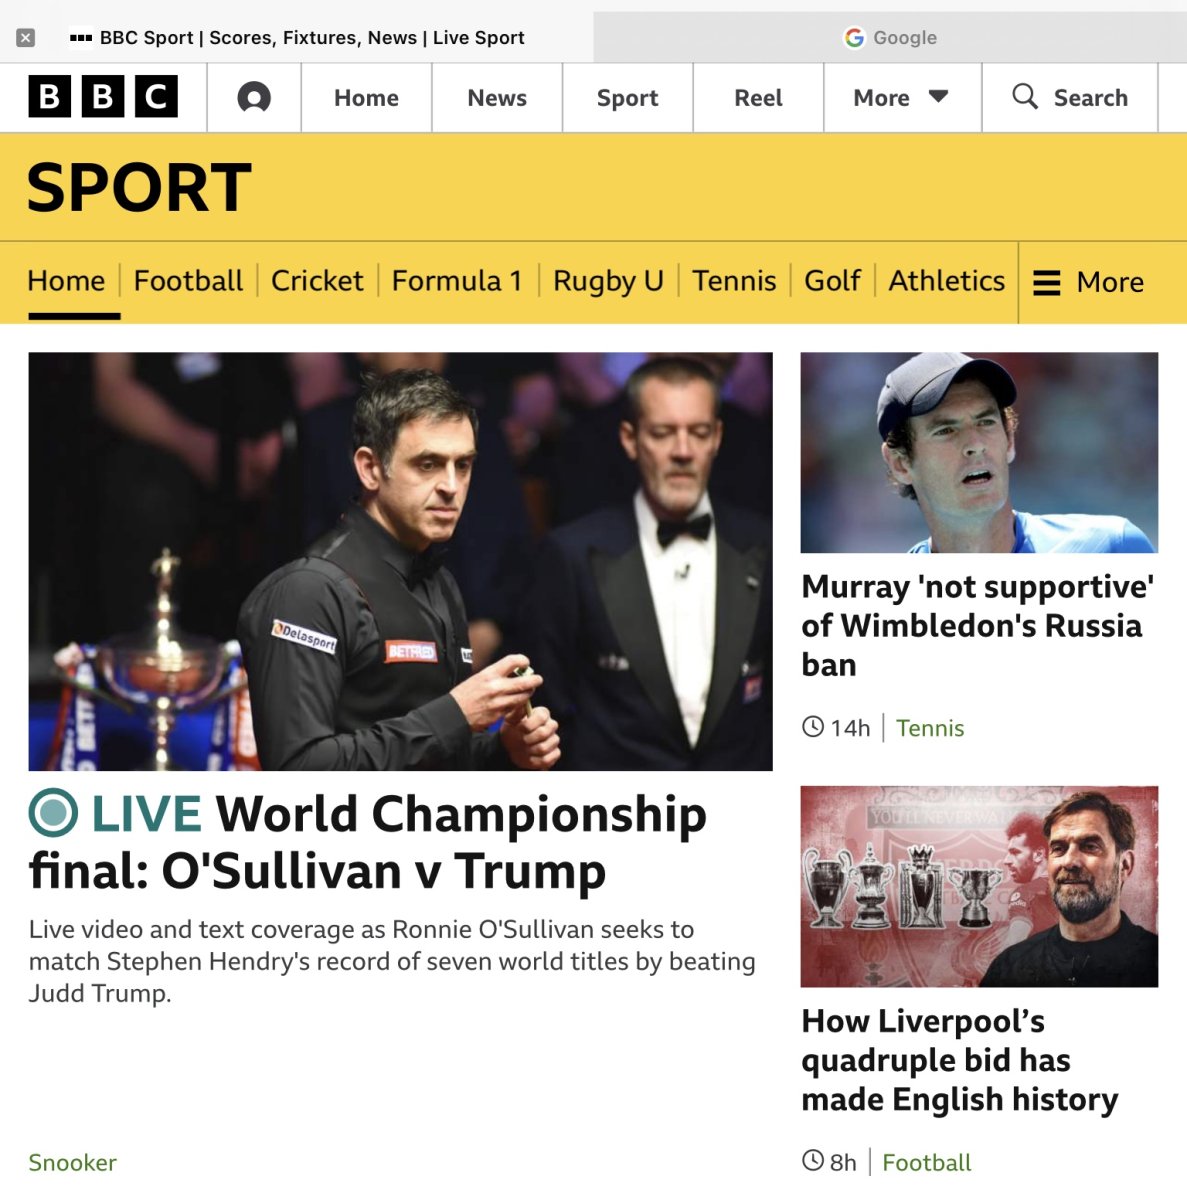Click the green Tennis category tag
The height and width of the screenshot is (1200, 1187).
pos(930,728)
